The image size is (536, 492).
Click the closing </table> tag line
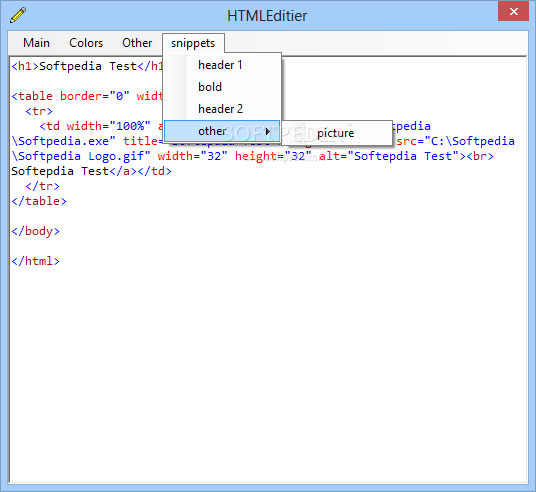click(39, 201)
